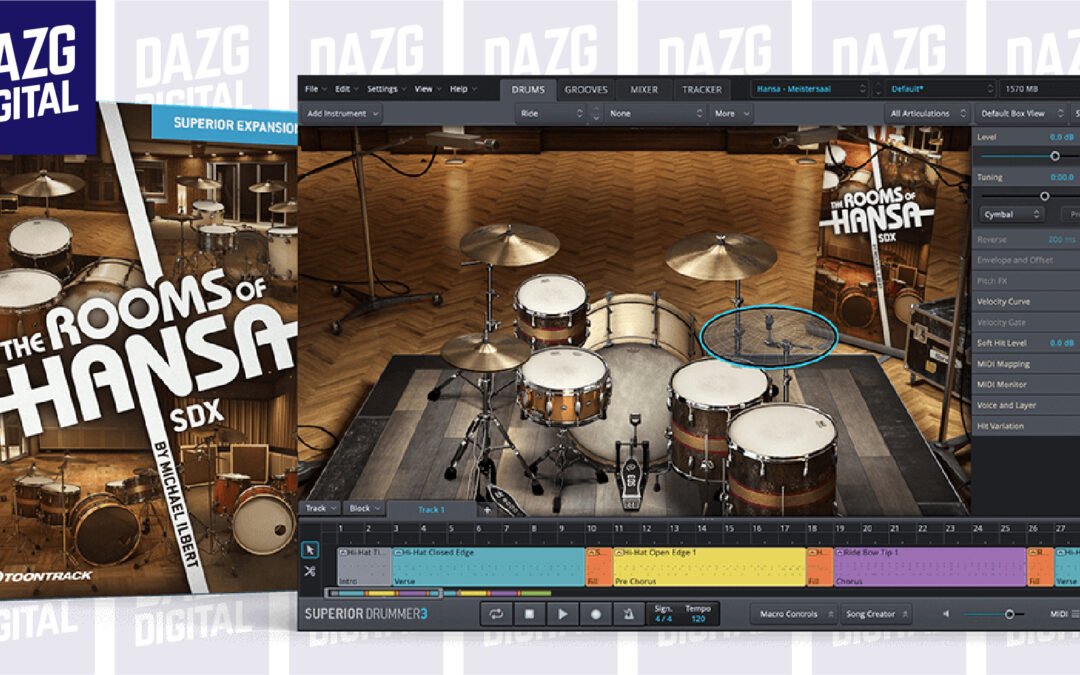Select the yellow Pre Chorus block
The image size is (1080, 675).
tap(709, 567)
